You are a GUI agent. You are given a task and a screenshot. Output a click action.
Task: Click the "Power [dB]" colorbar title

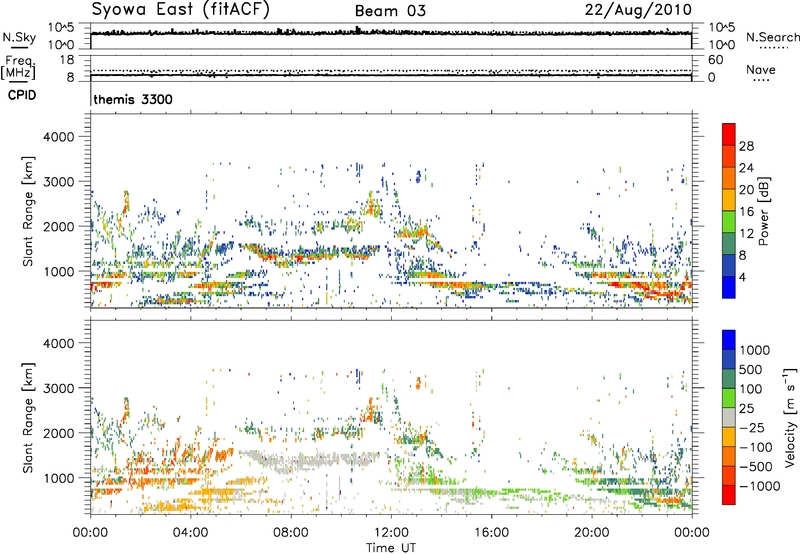(x=764, y=211)
